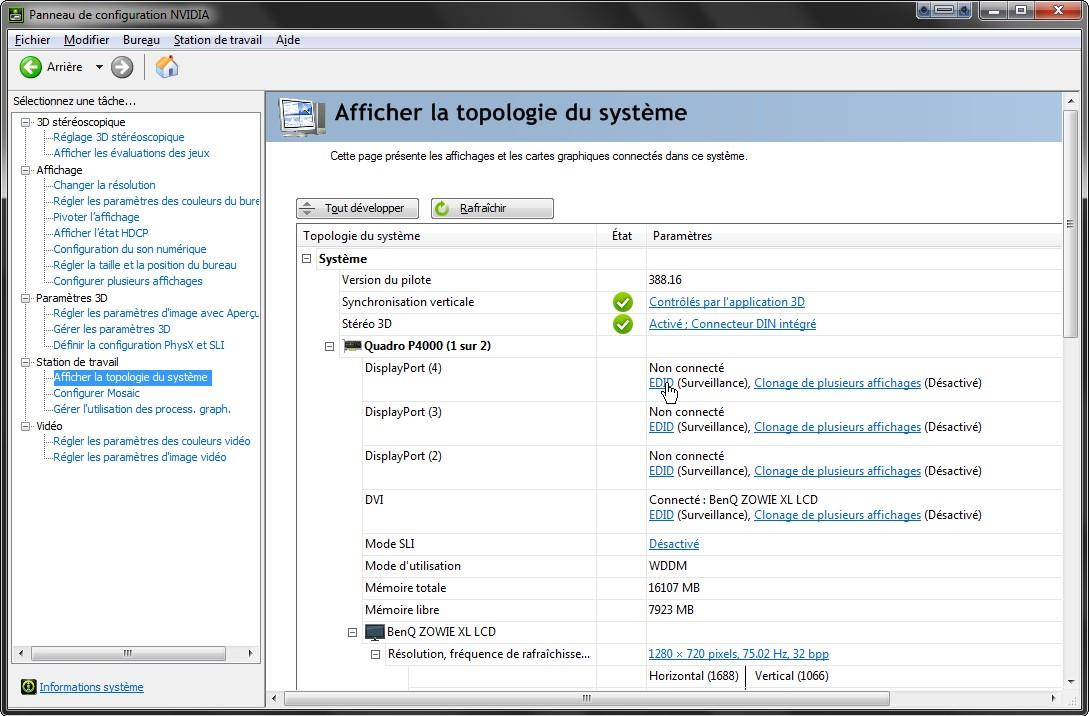Click the BenQ ZOWIE XL LCD monitor icon
The image size is (1089, 716).
point(375,632)
